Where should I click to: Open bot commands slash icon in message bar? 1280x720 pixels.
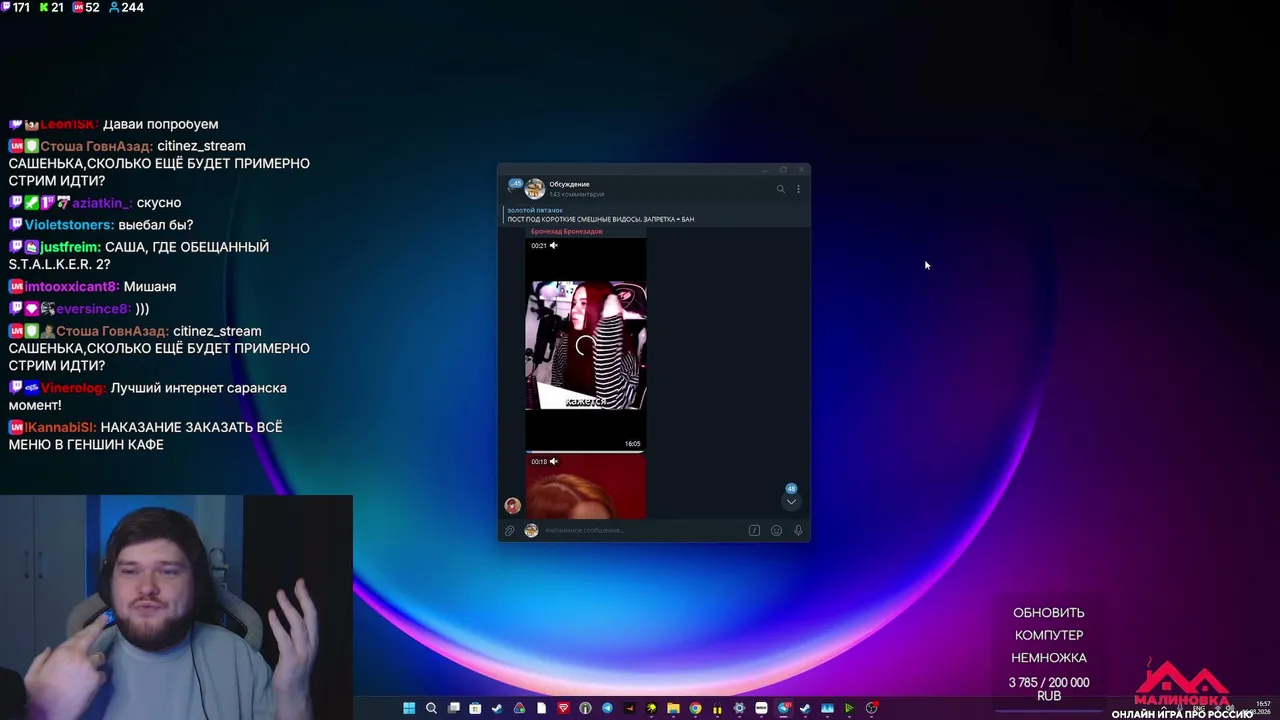pos(754,531)
